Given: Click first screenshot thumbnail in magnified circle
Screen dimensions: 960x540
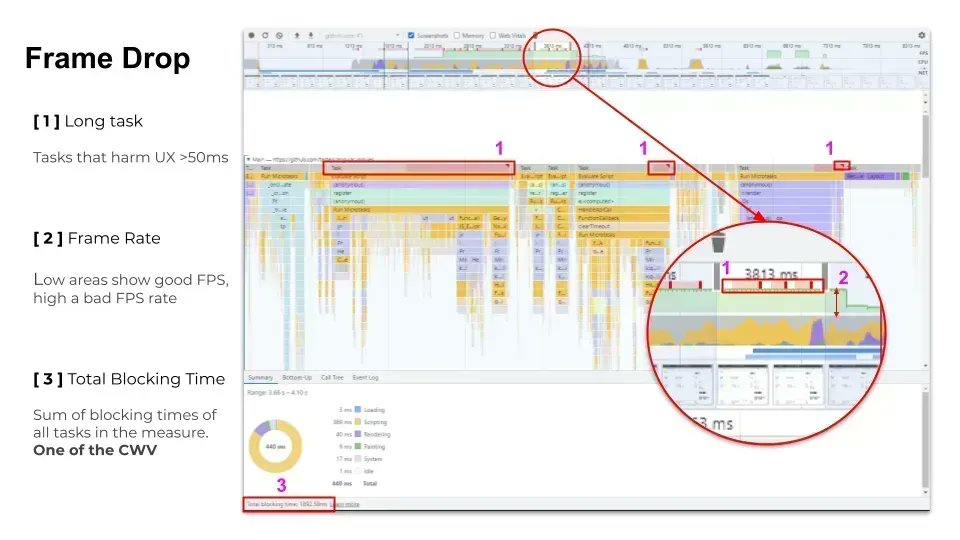Looking at the screenshot, I should tap(688, 384).
